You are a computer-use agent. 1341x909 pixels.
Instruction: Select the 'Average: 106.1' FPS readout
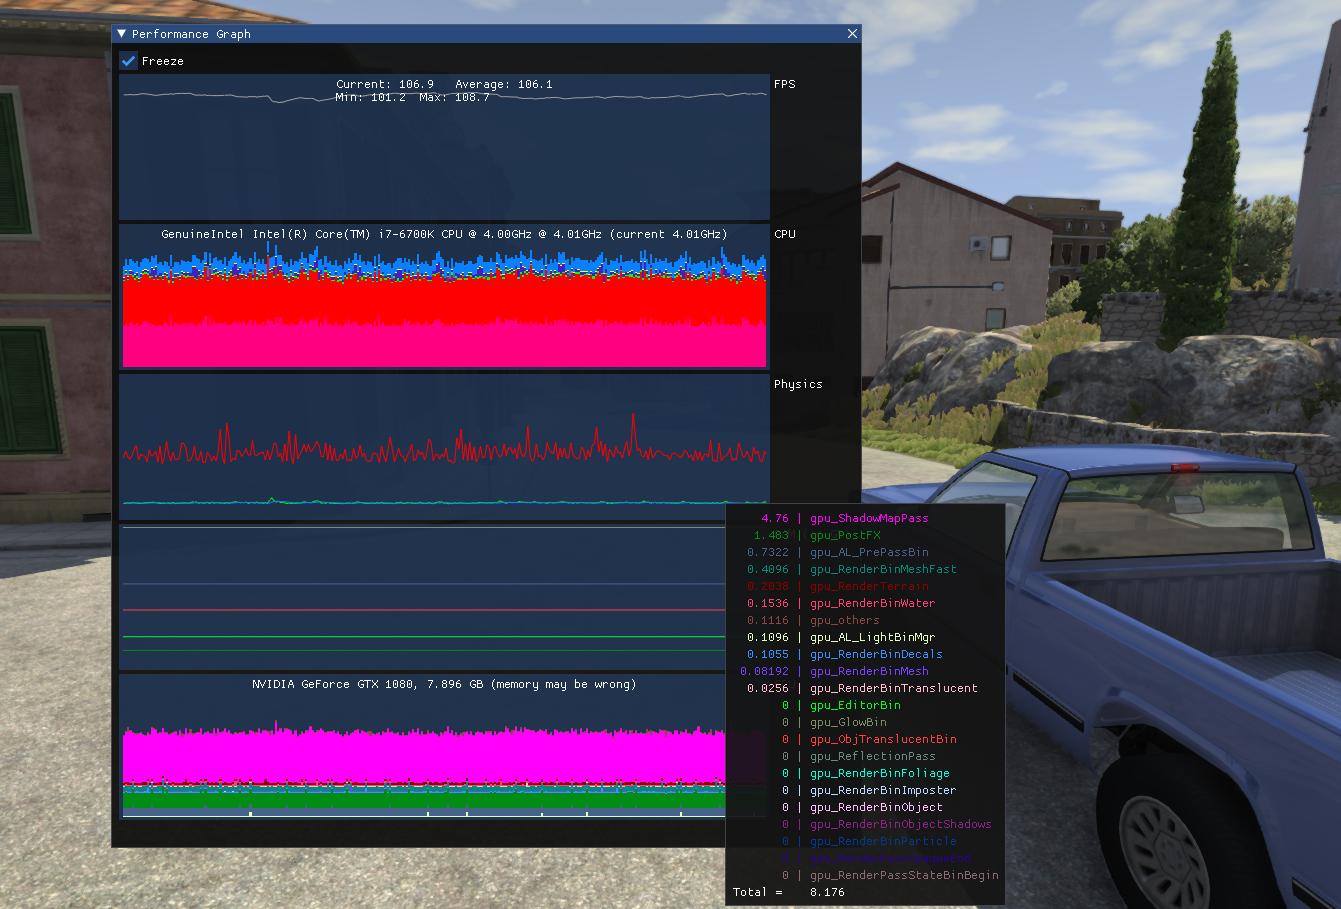[x=504, y=84]
